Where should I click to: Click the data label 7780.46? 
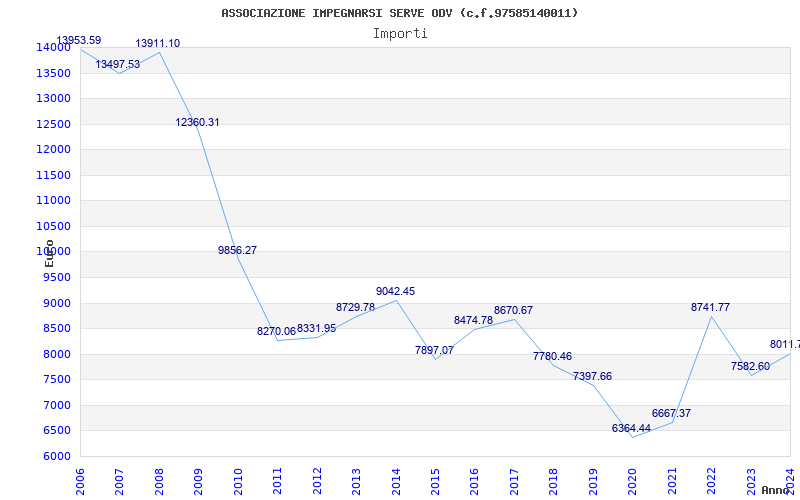point(553,356)
